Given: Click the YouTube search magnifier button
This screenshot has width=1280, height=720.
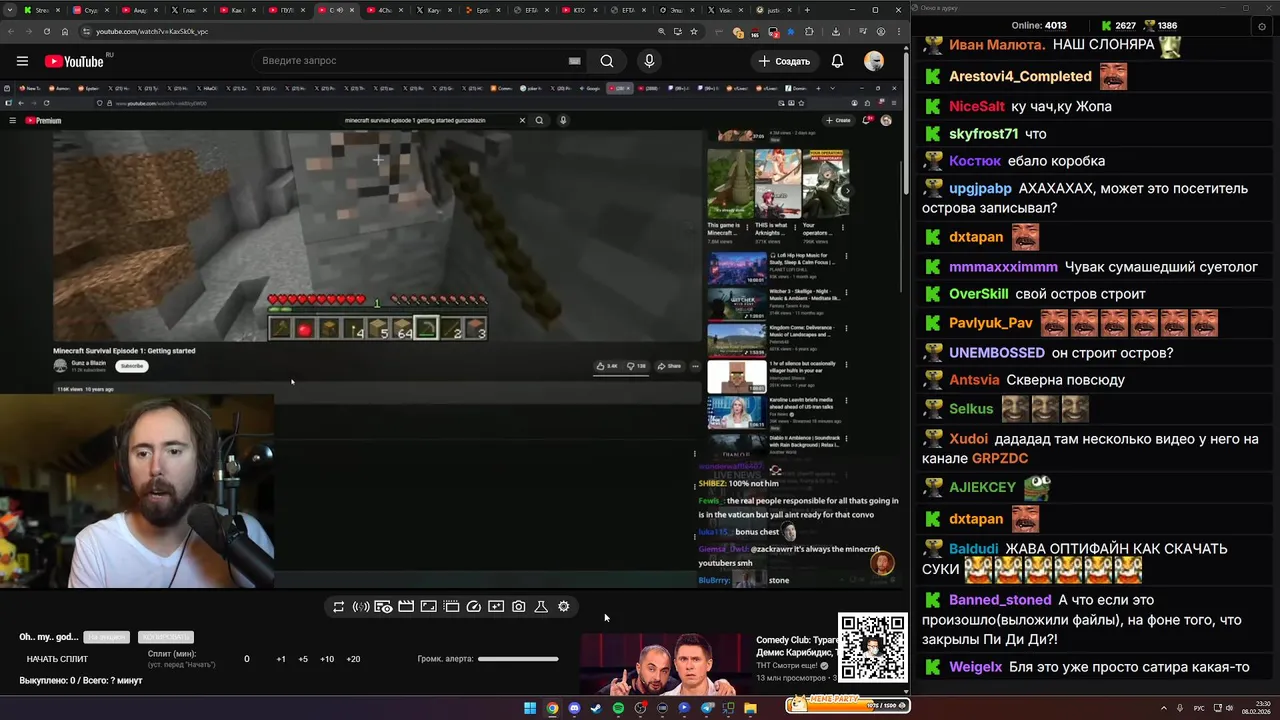Looking at the screenshot, I should [x=607, y=61].
